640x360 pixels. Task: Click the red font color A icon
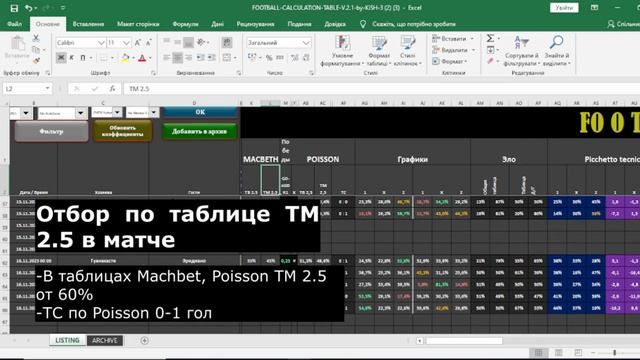(x=142, y=58)
